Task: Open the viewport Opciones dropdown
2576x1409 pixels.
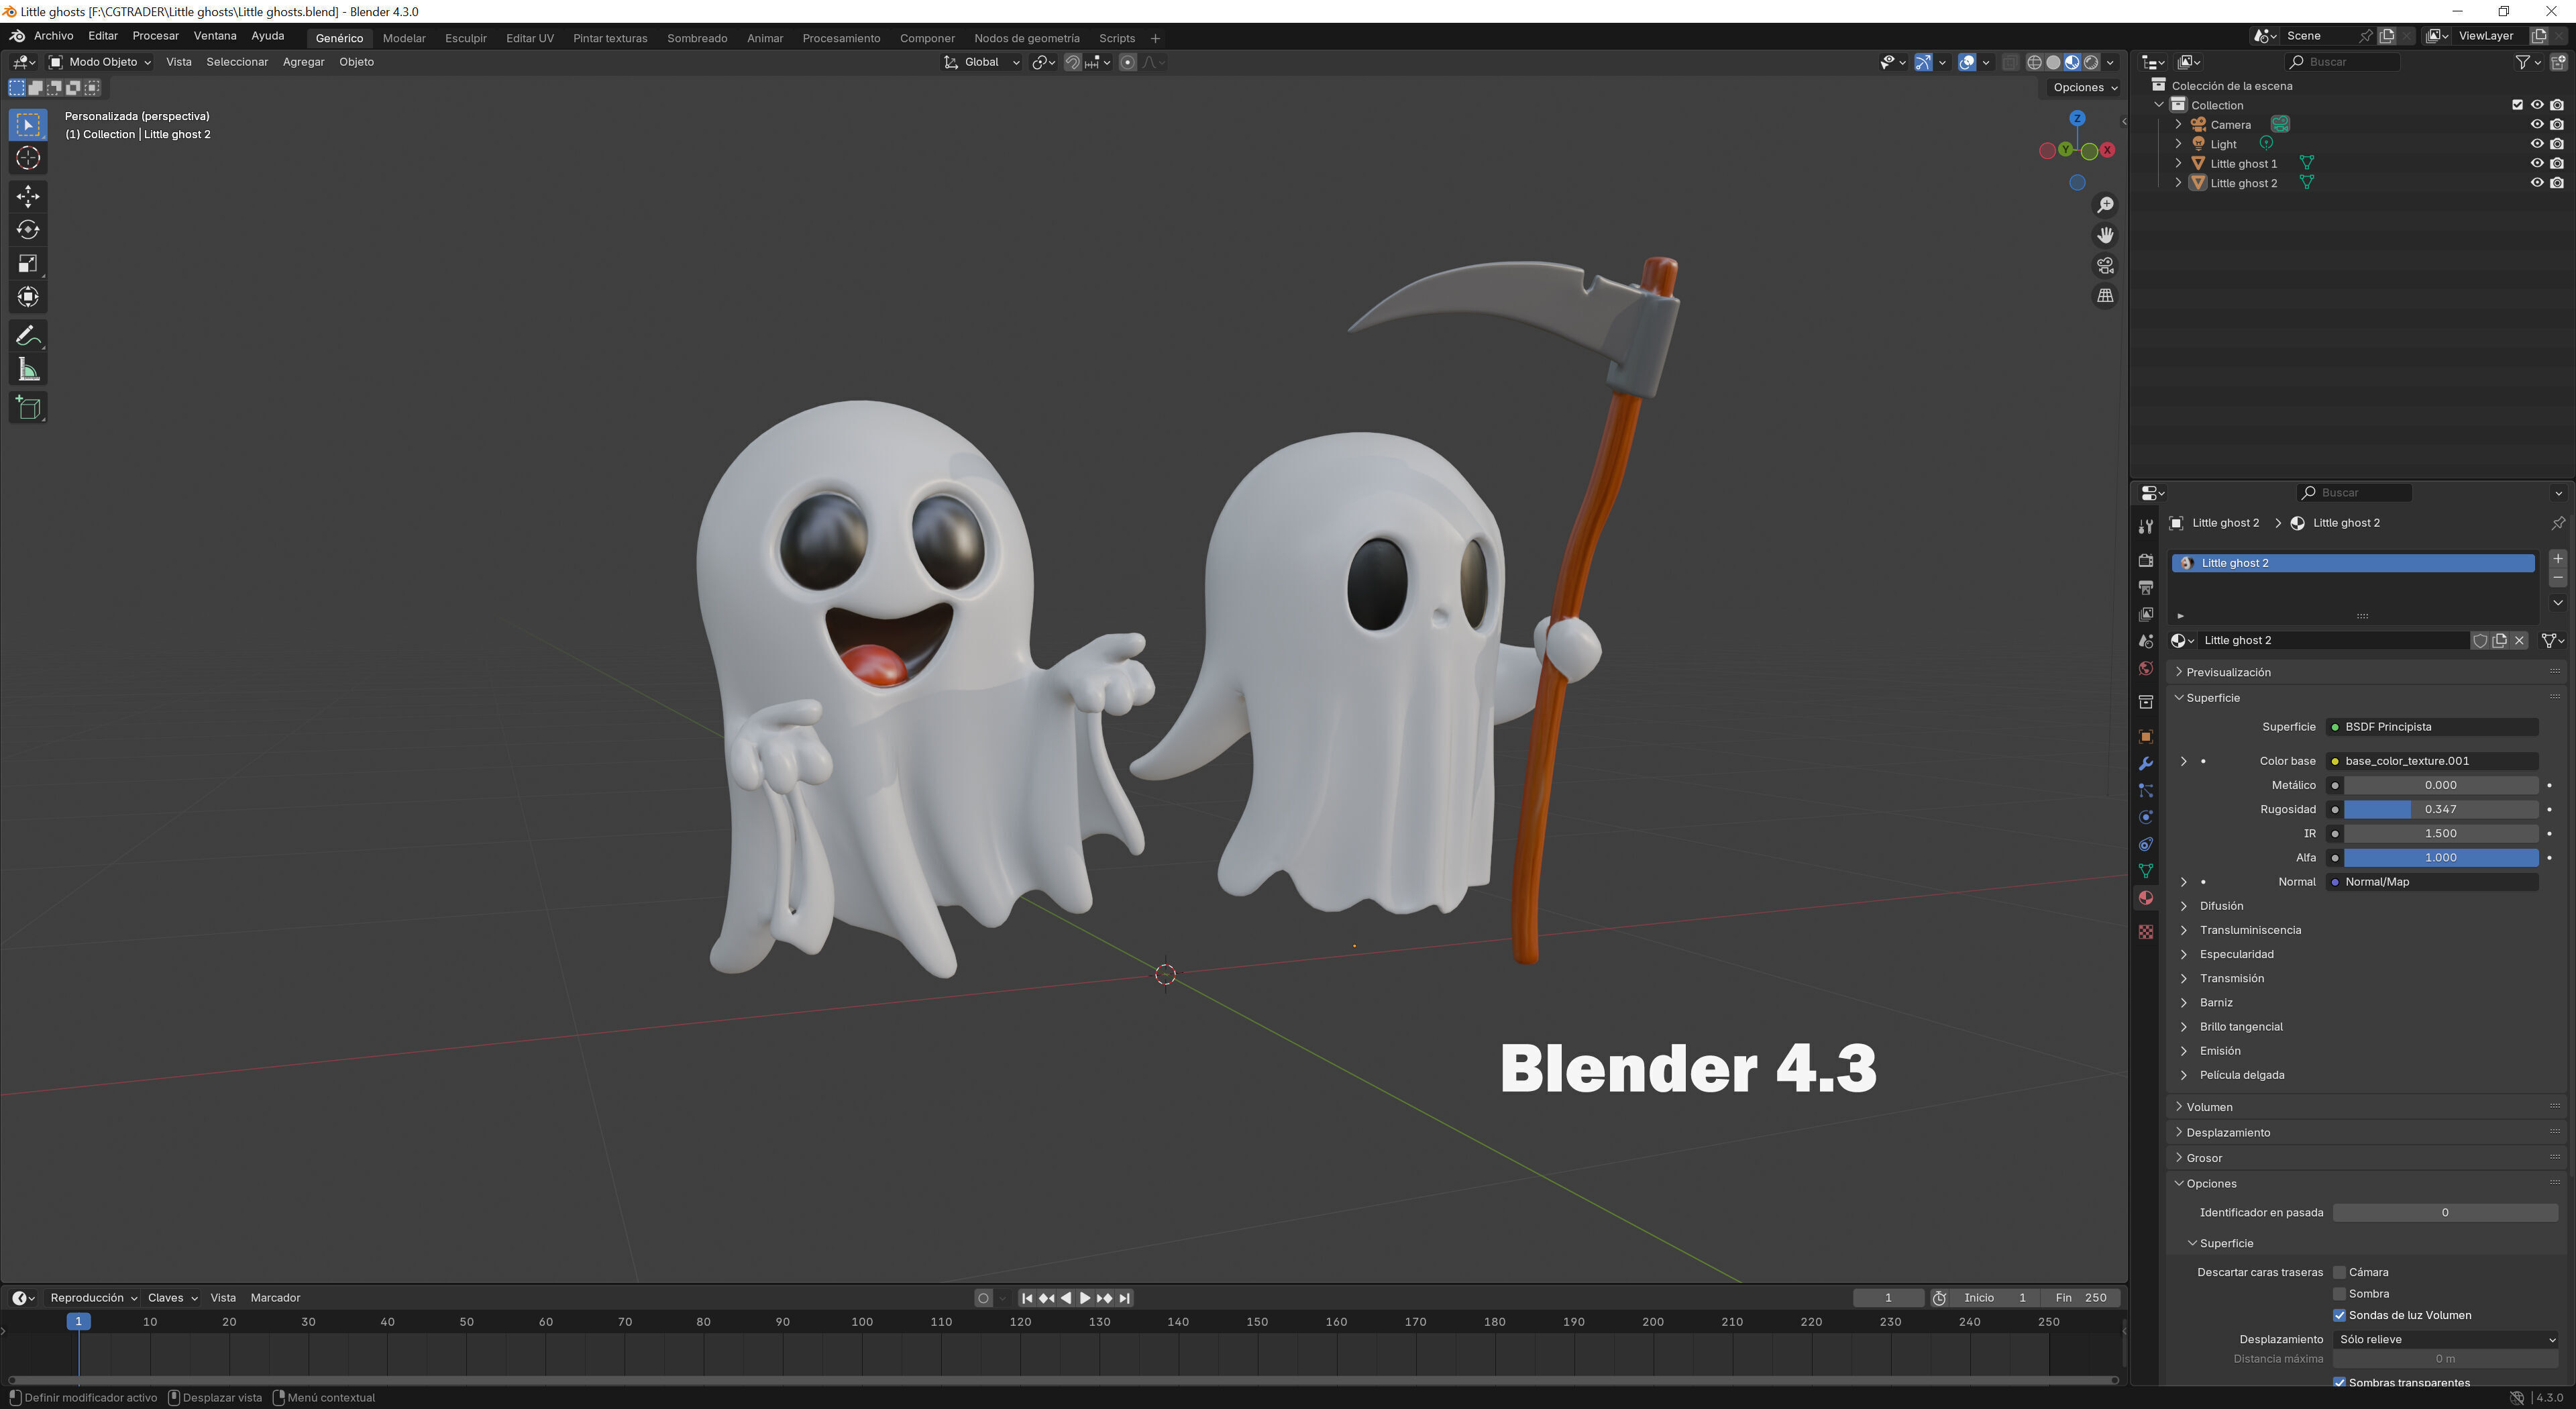Action: 2084,87
